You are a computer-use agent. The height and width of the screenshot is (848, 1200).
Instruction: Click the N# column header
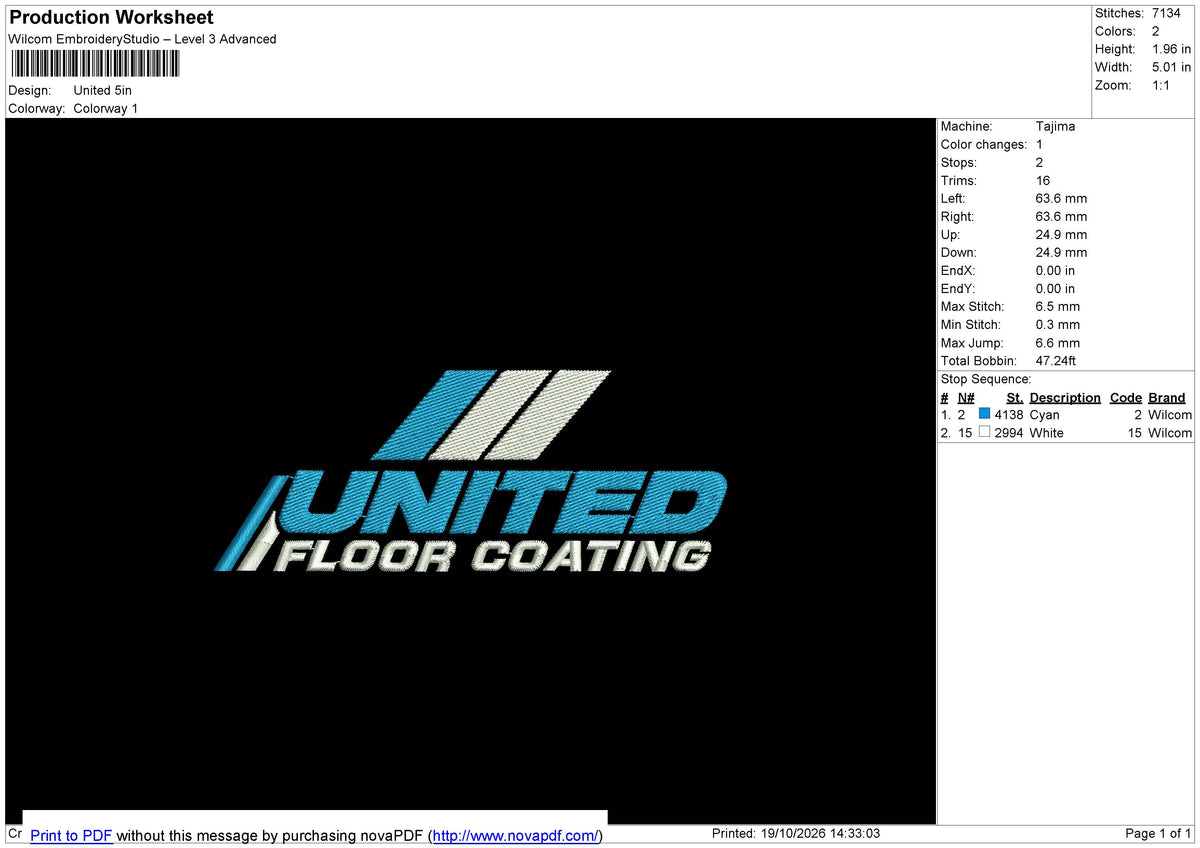(966, 397)
